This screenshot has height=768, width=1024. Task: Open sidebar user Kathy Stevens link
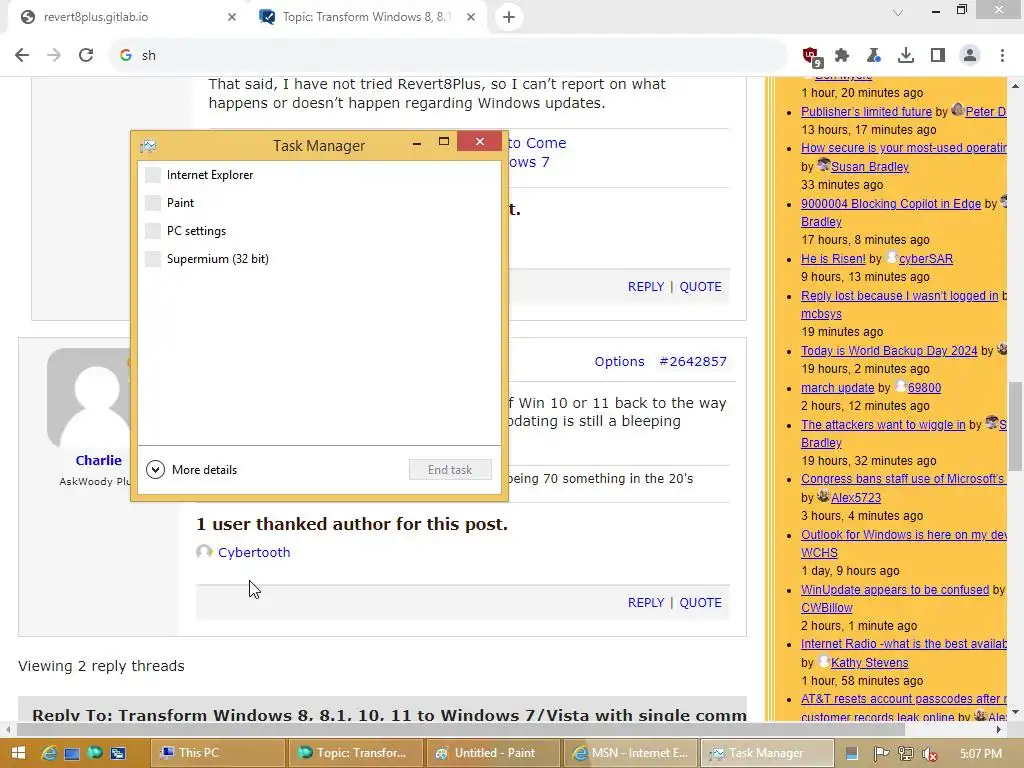[x=869, y=663]
